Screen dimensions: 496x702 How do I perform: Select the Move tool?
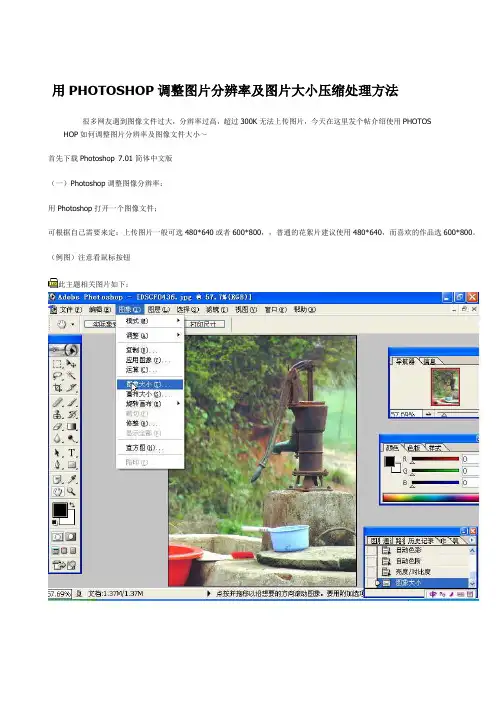(72, 364)
